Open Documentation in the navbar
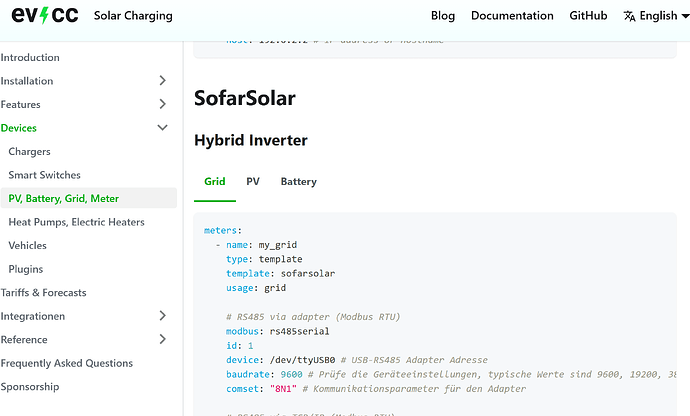 [512, 16]
